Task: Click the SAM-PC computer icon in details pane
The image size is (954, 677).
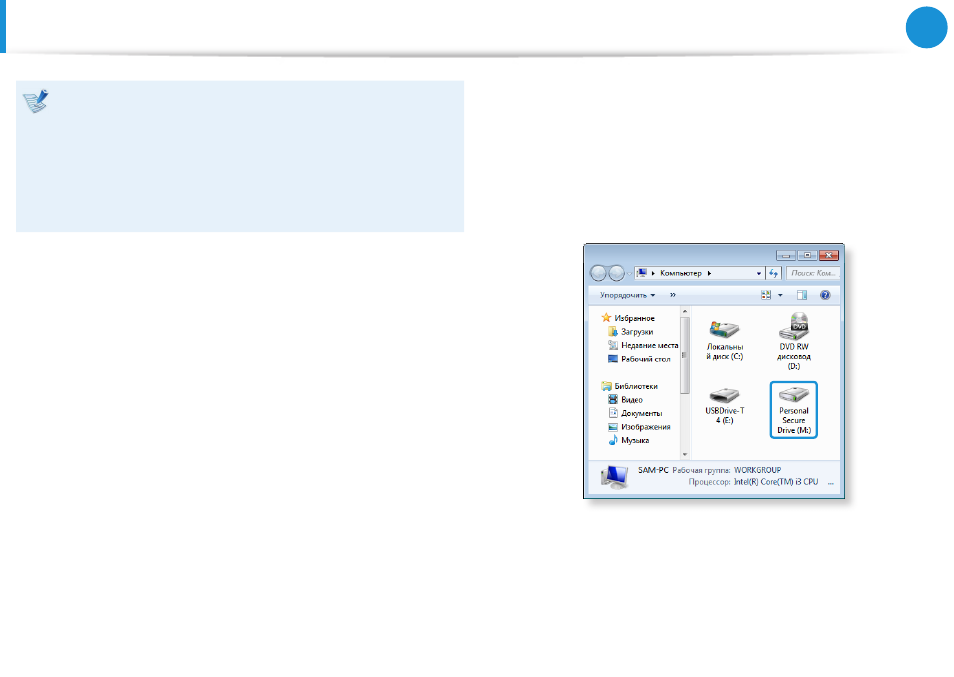Action: click(x=615, y=477)
